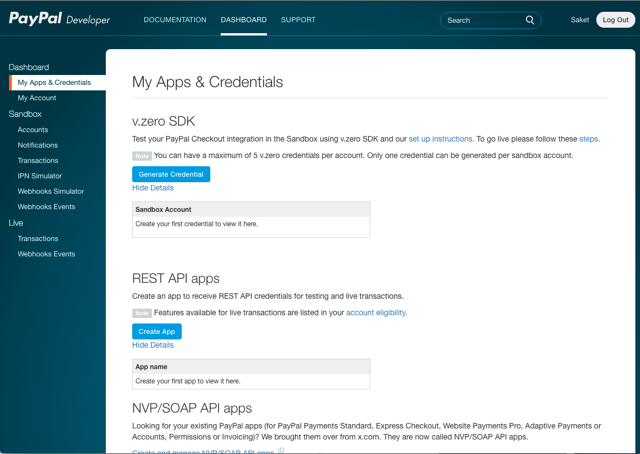Click the Saket username
The width and height of the screenshot is (640, 454).
coord(580,20)
